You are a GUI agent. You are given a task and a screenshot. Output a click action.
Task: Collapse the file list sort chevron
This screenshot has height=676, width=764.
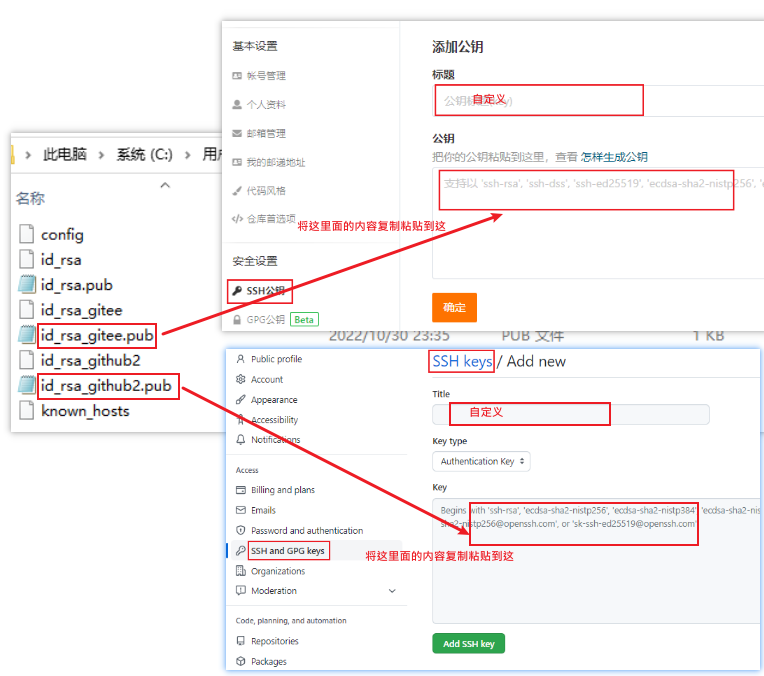coord(166,185)
